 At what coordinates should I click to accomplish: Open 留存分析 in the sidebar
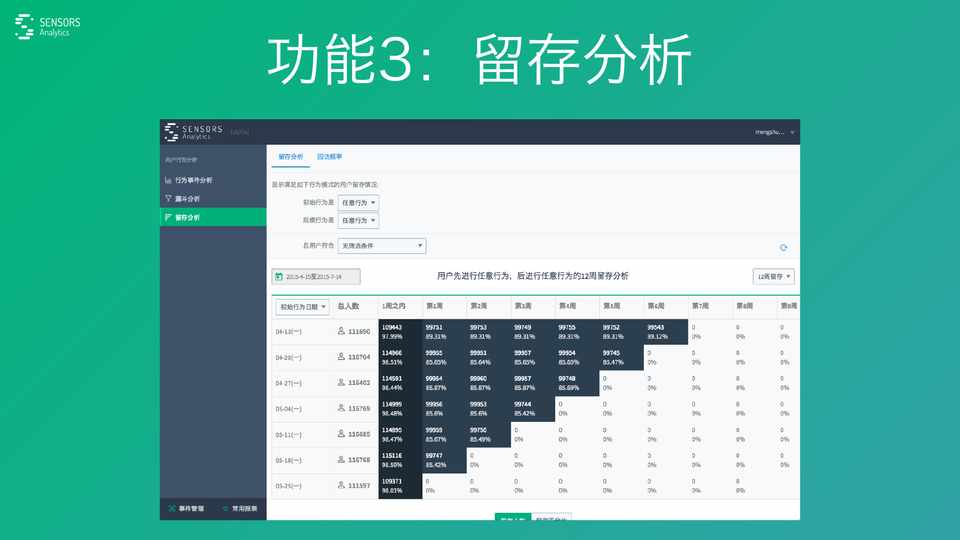tap(187, 217)
